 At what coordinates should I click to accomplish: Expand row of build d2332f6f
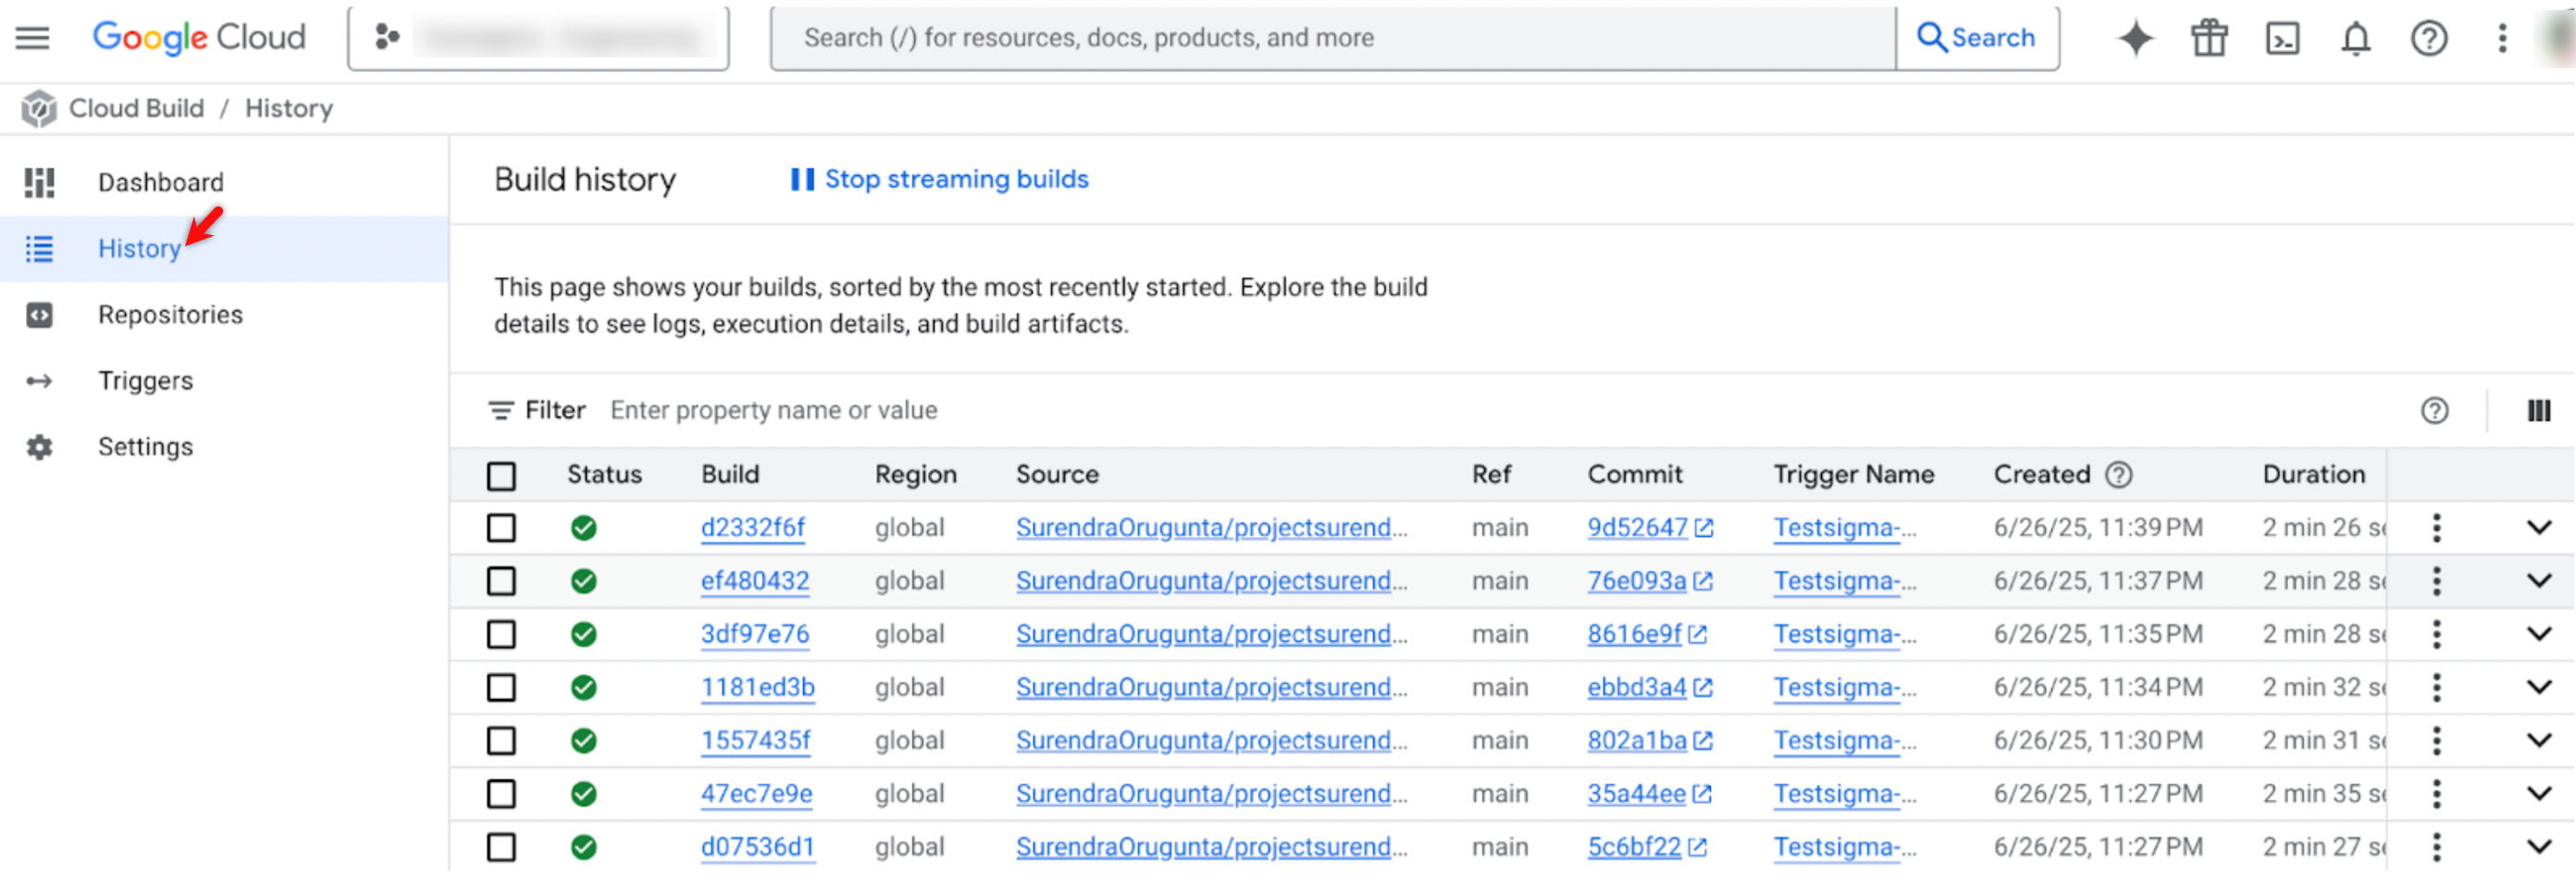(x=2539, y=527)
